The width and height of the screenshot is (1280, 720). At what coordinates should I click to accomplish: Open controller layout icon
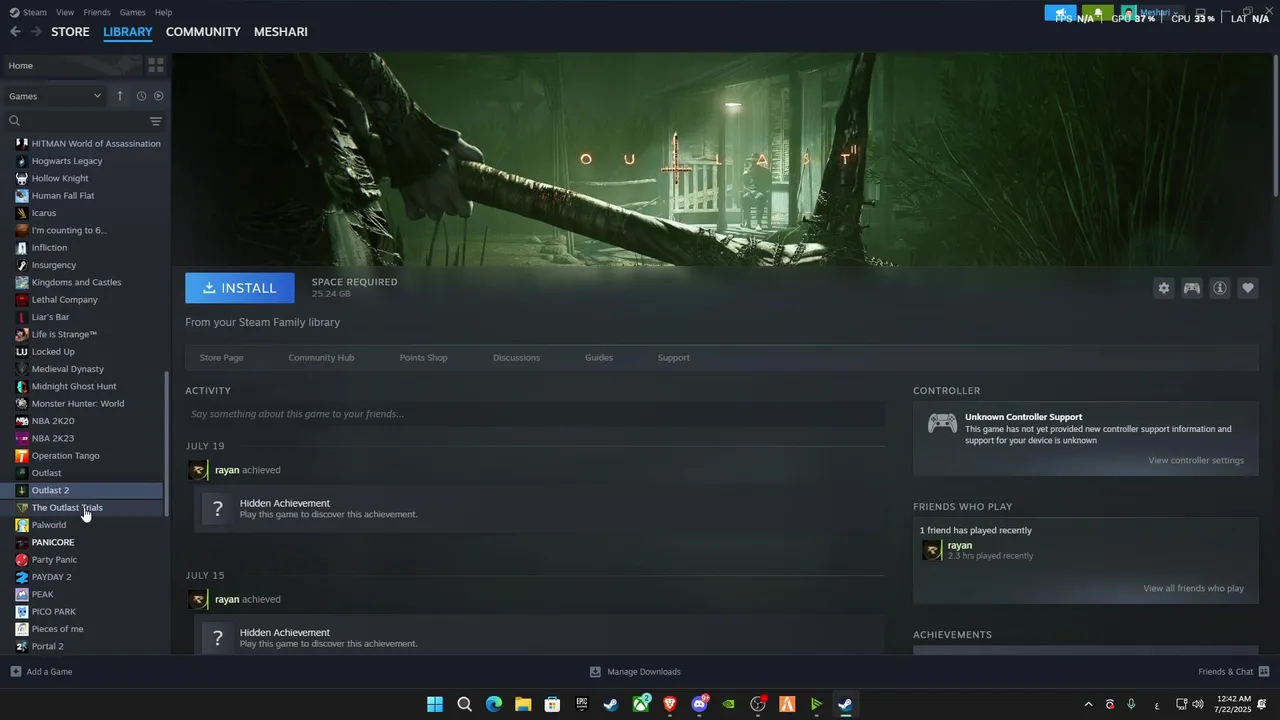click(x=1191, y=288)
